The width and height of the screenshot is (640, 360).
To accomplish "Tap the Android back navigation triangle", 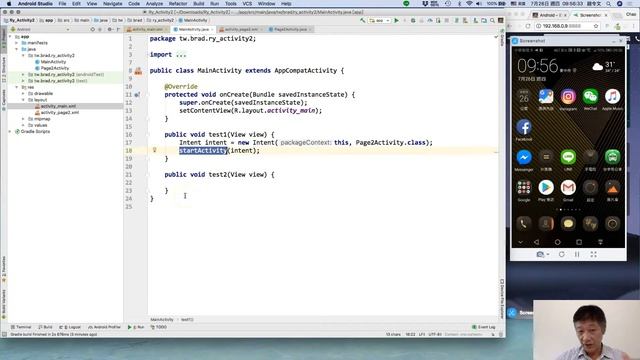I will (x=536, y=242).
